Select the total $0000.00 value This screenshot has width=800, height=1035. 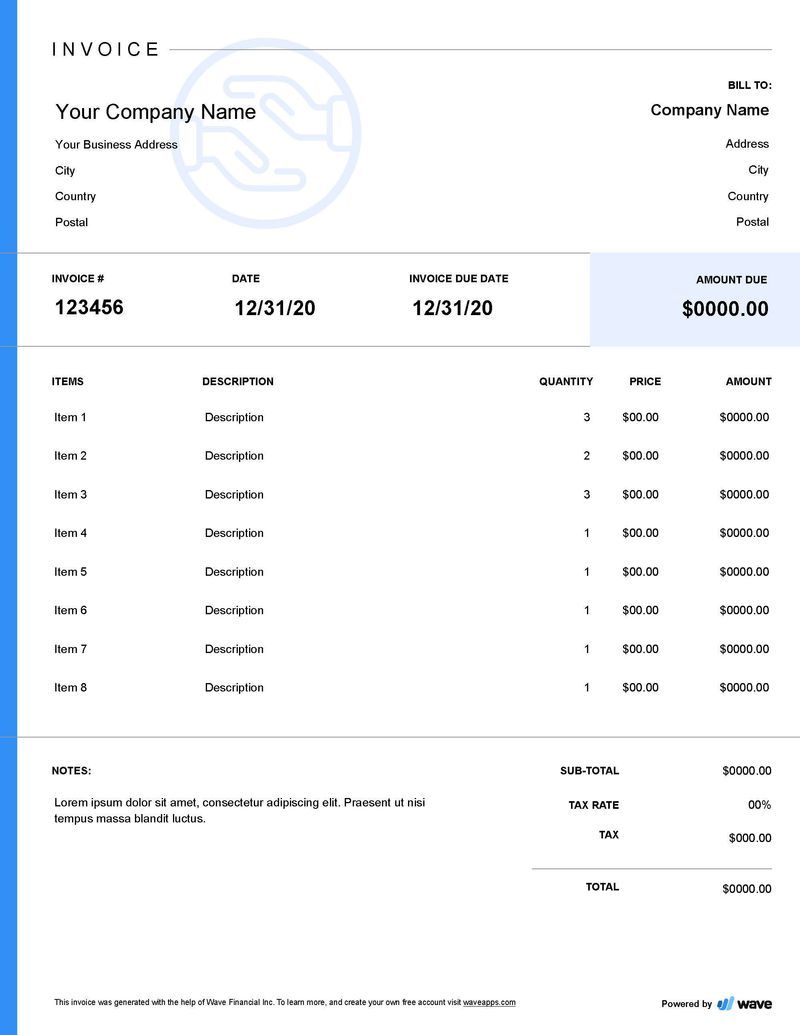tap(747, 888)
